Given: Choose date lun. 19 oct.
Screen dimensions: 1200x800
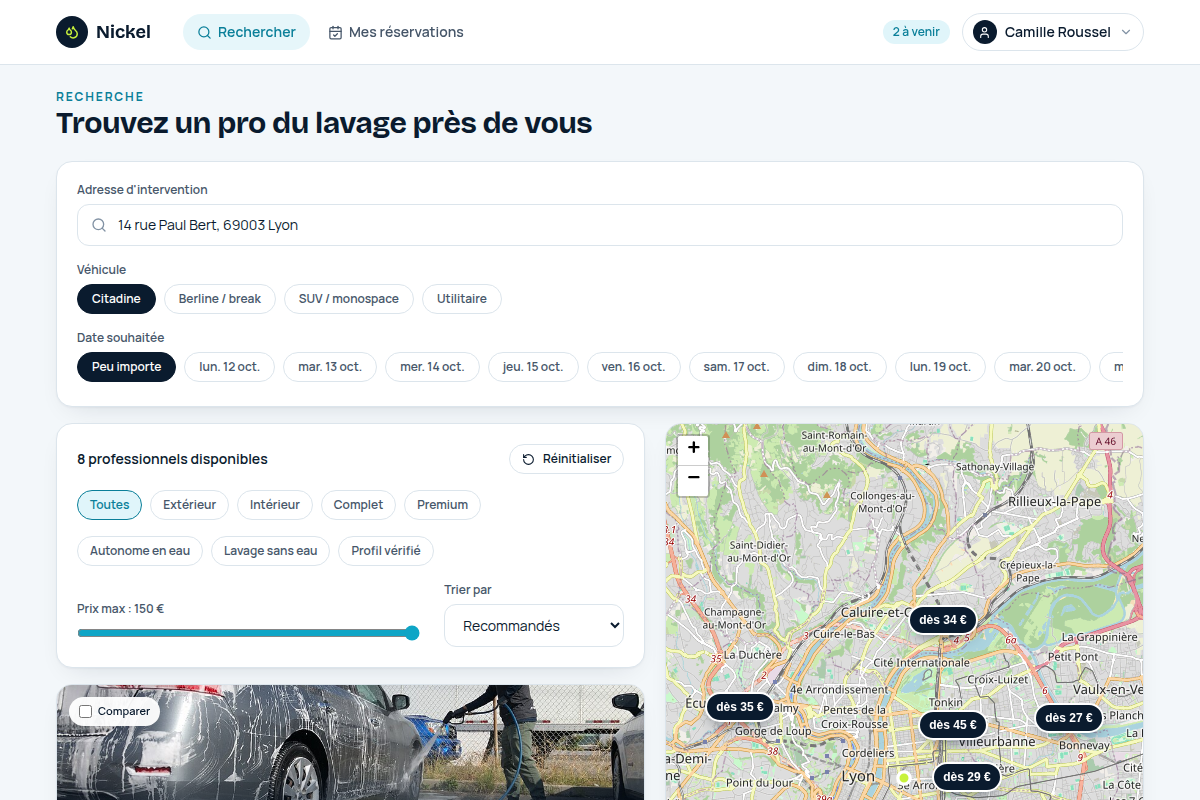Looking at the screenshot, I should tap(940, 367).
